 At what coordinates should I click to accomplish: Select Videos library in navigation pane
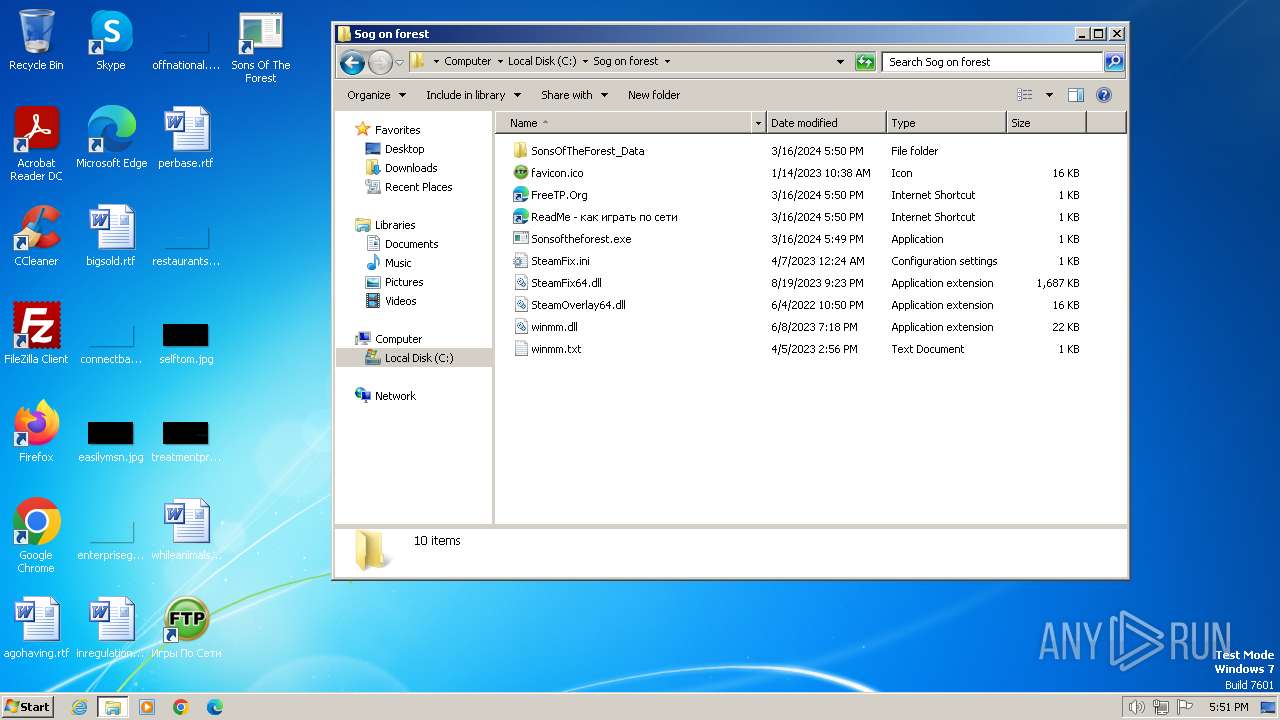pos(400,301)
